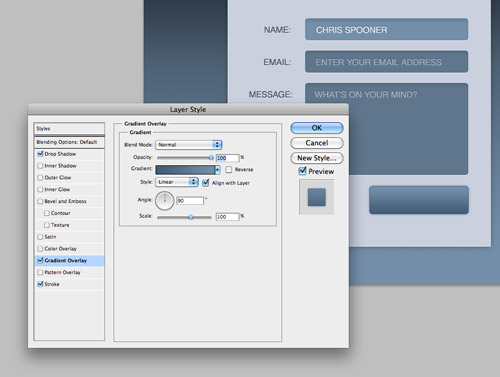Click the 'EMAIL:' form label

(277, 62)
